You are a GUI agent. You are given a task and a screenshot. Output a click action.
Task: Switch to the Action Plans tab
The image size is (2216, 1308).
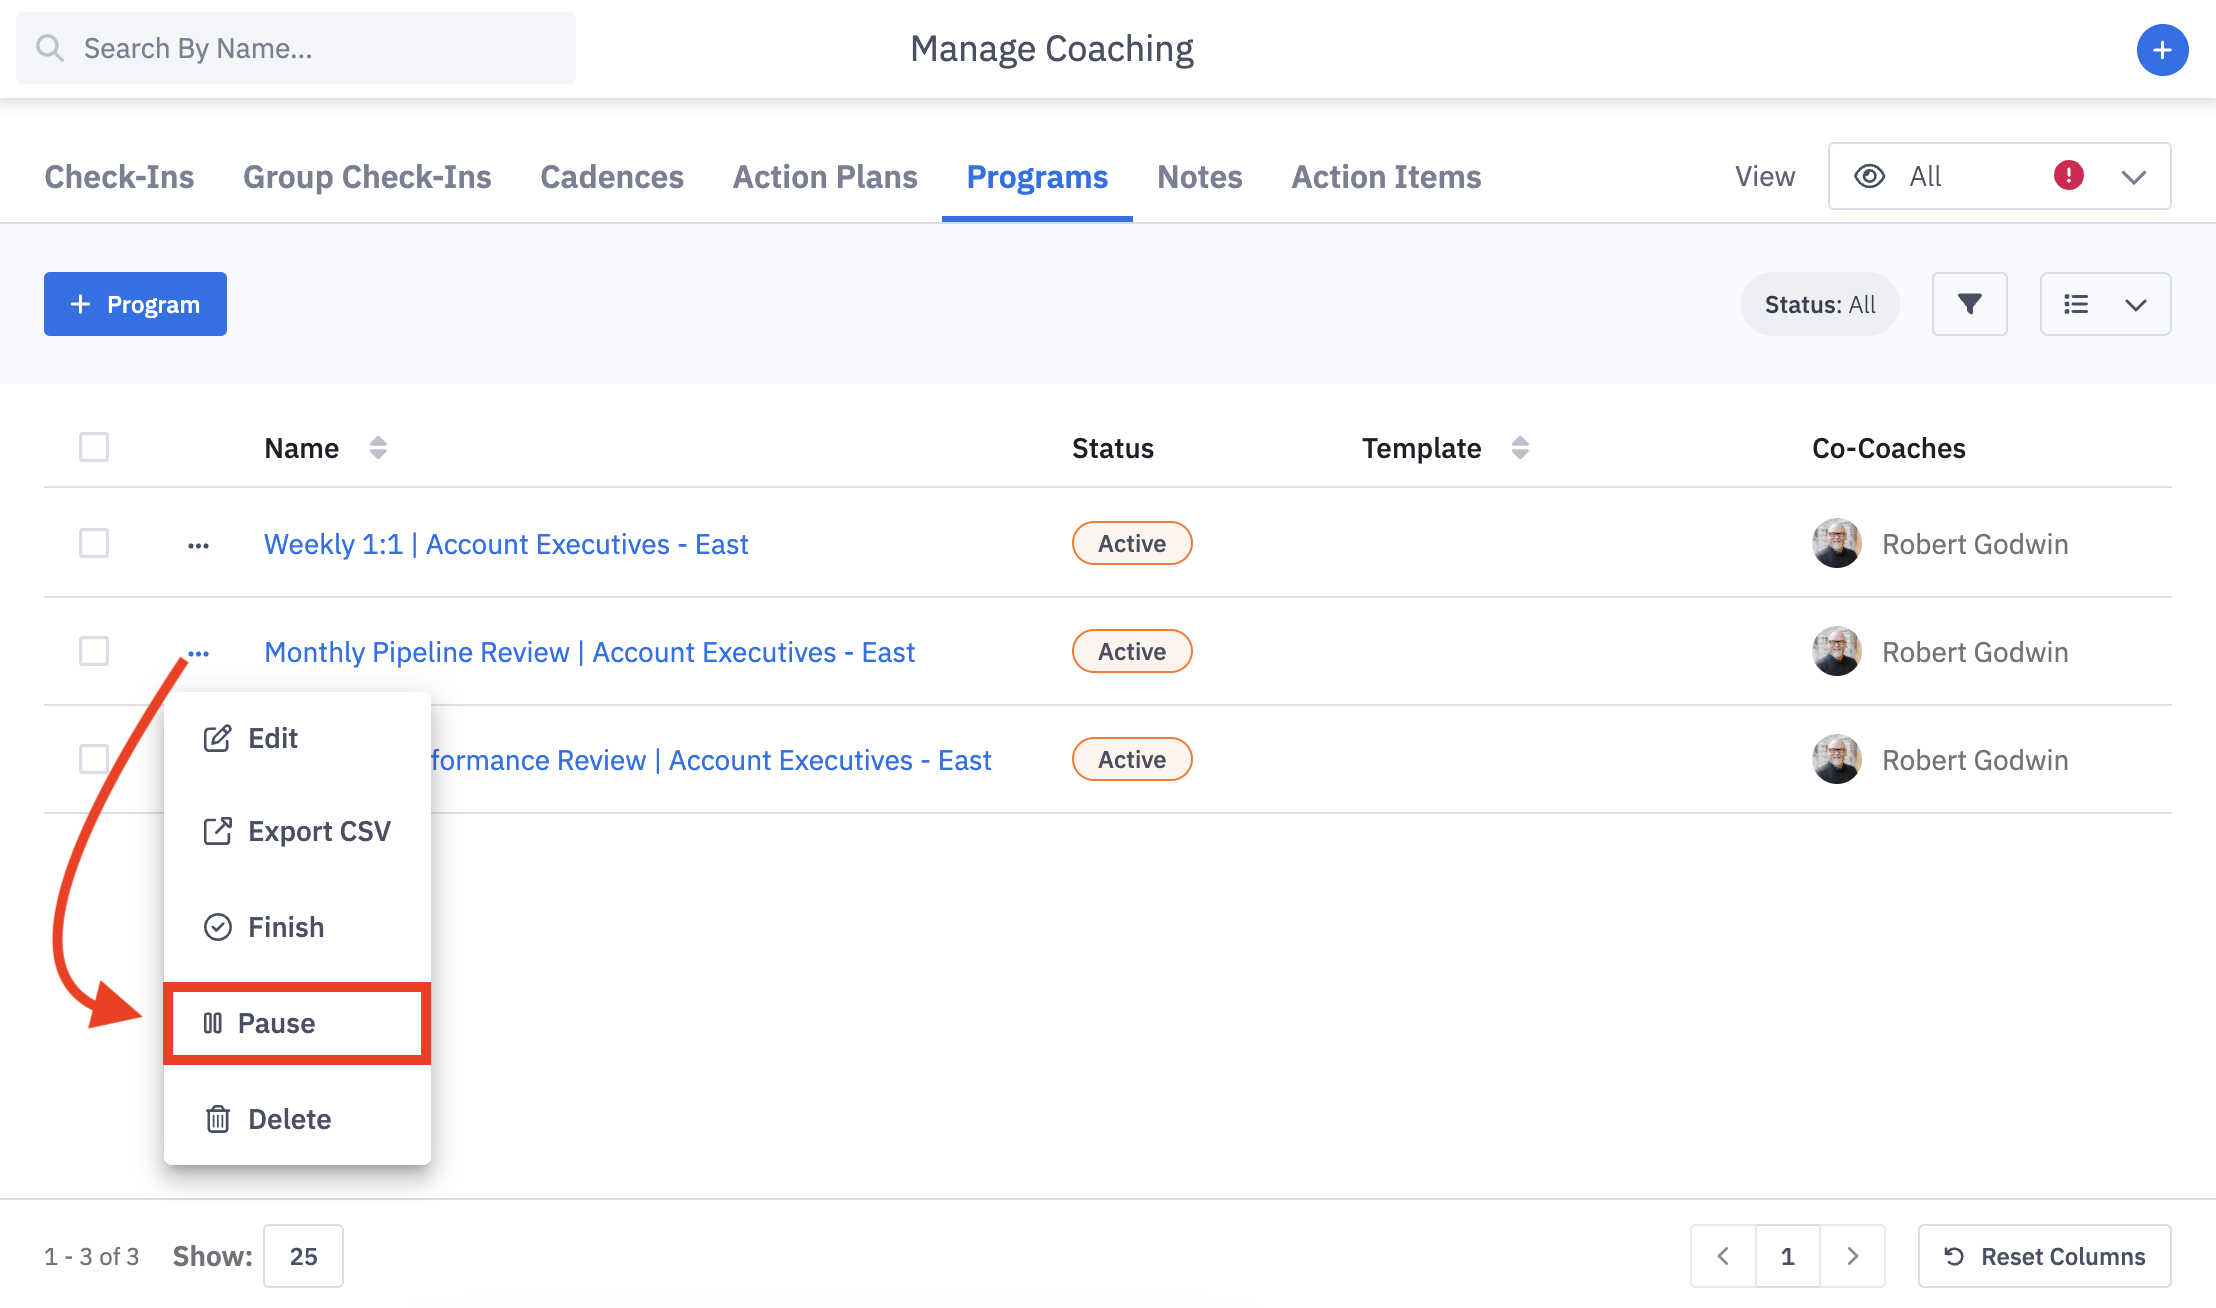pyautogui.click(x=825, y=176)
